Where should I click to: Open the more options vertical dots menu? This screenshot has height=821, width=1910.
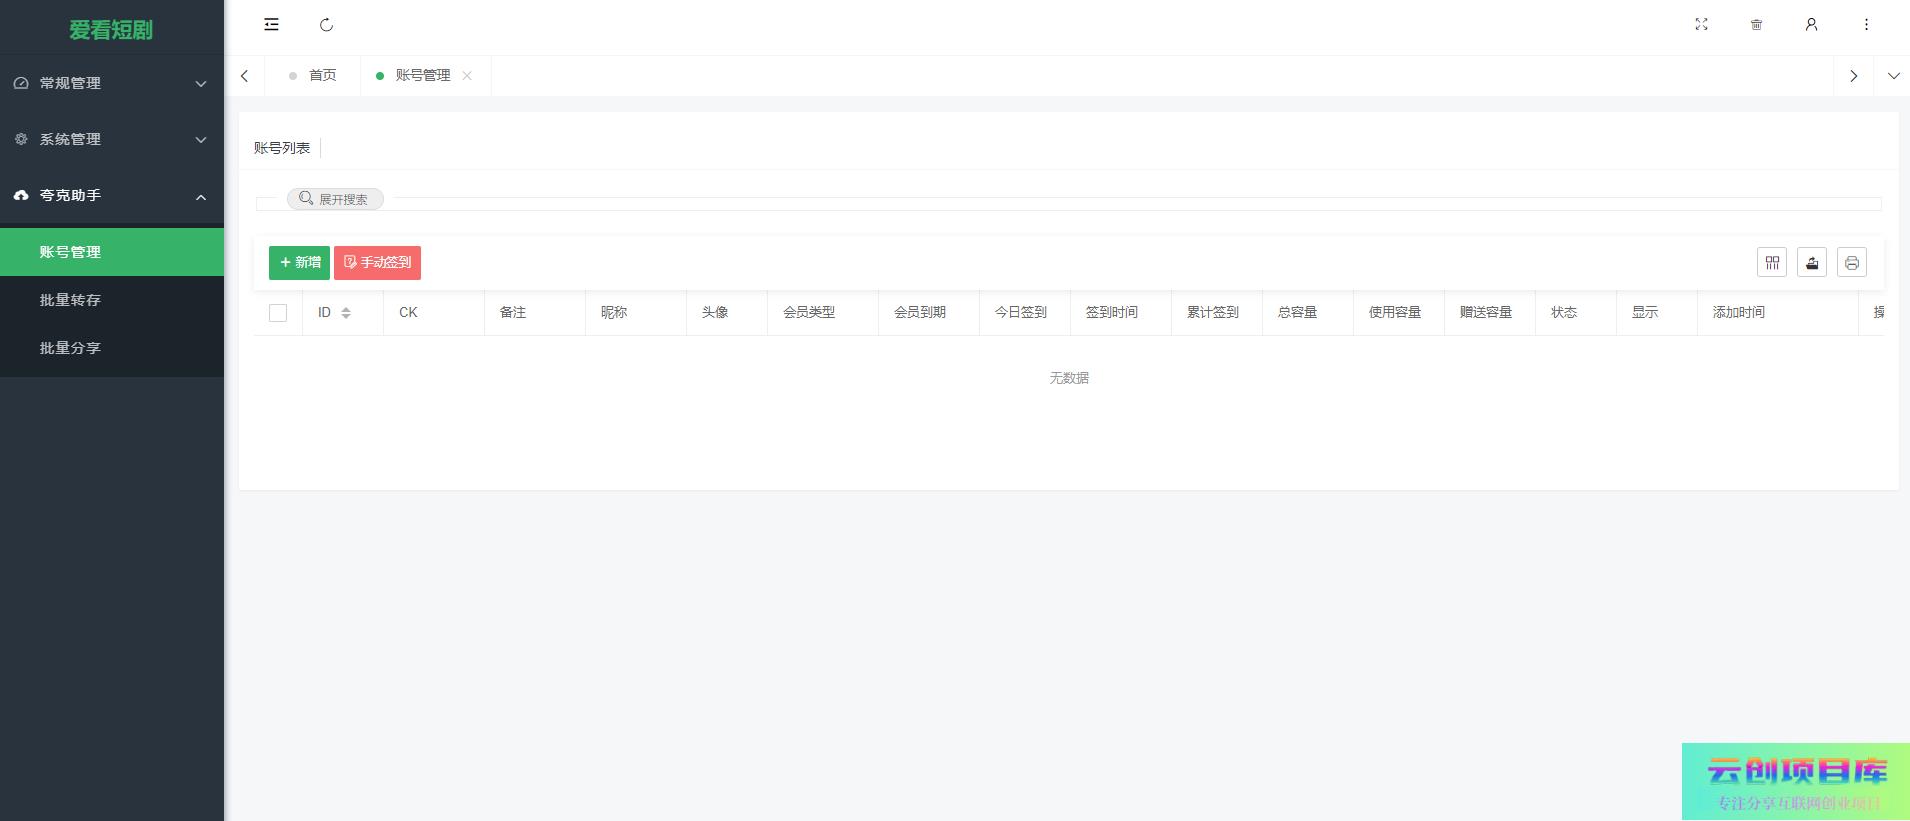tap(1866, 25)
